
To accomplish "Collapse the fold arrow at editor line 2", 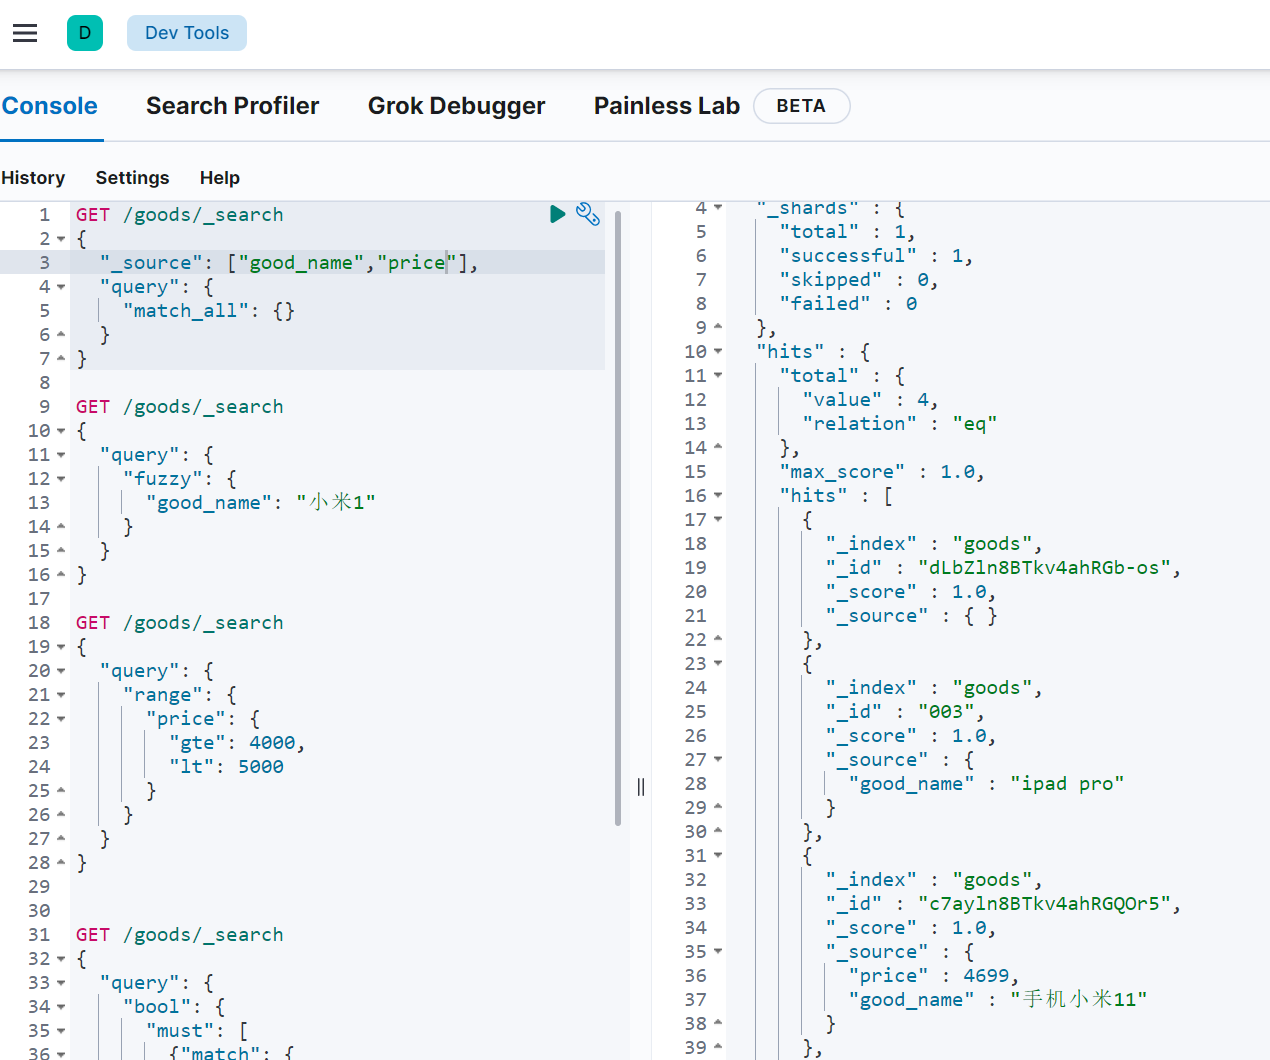I will [61, 239].
